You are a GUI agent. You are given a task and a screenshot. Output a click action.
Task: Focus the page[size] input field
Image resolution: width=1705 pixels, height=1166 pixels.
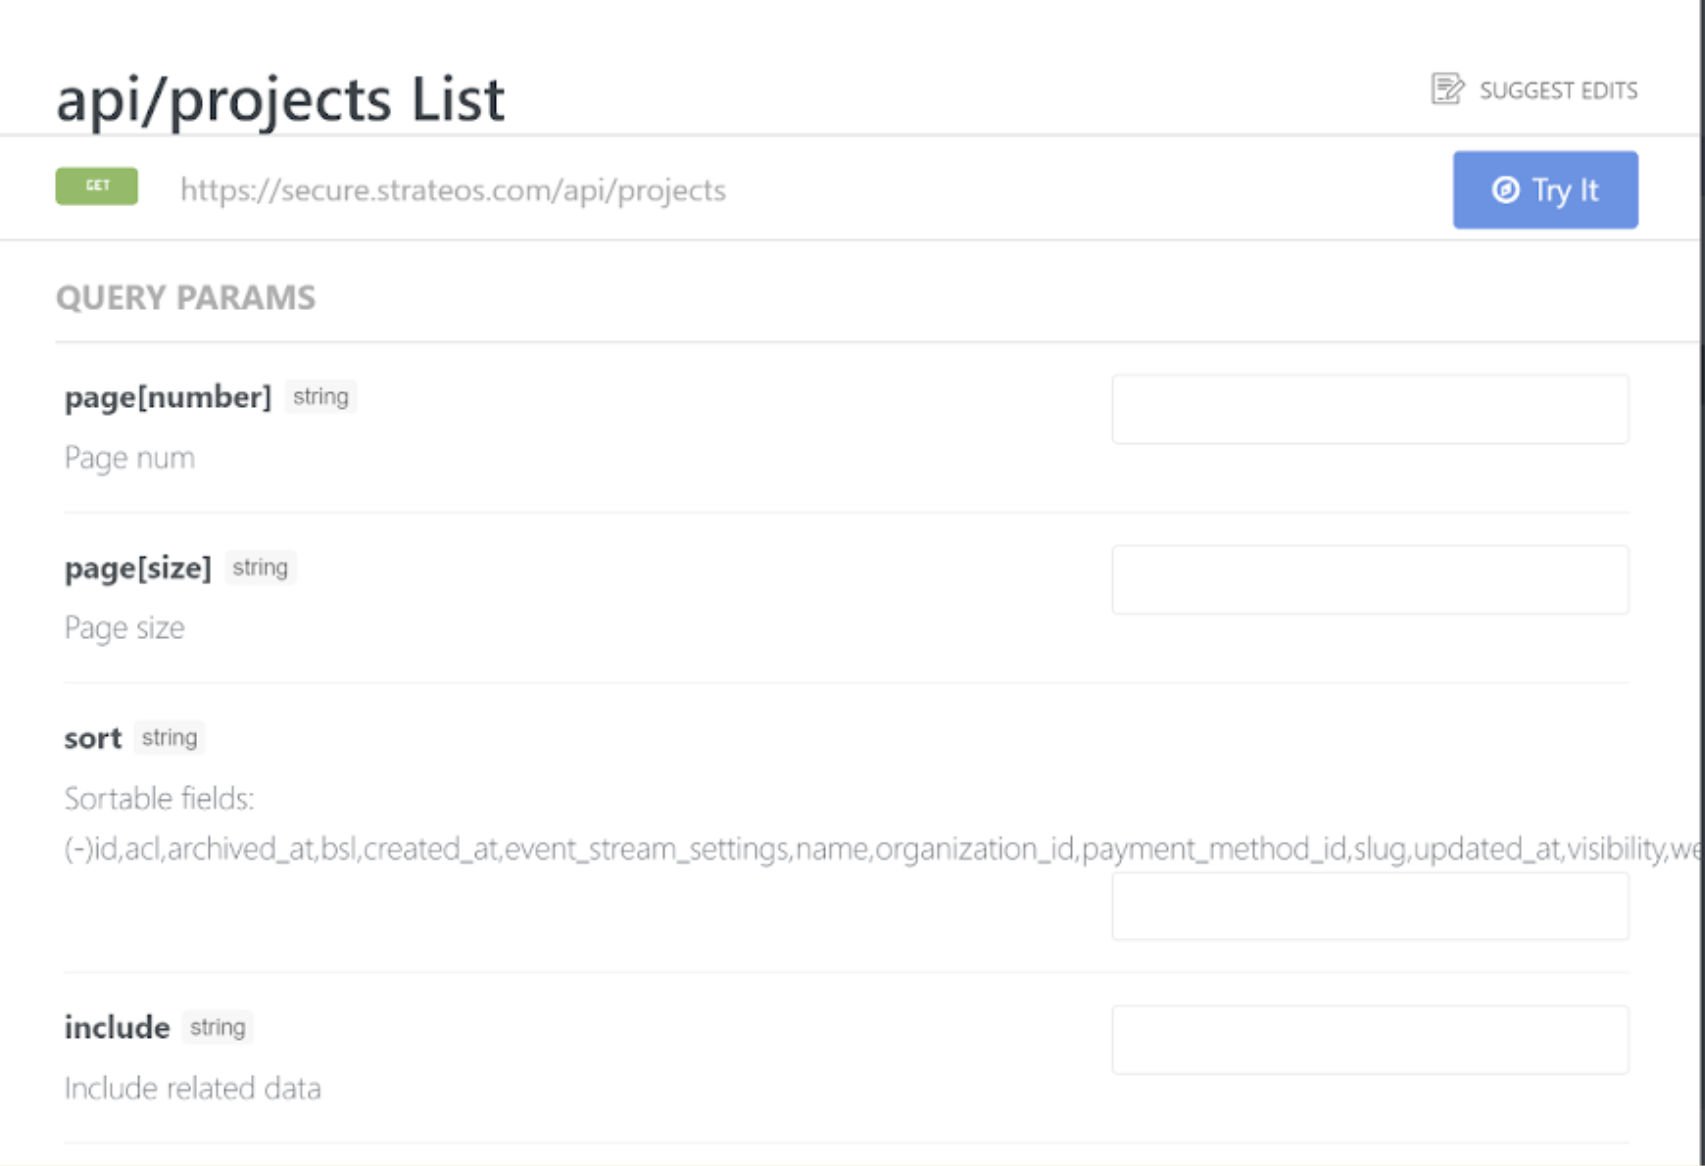(x=1369, y=580)
